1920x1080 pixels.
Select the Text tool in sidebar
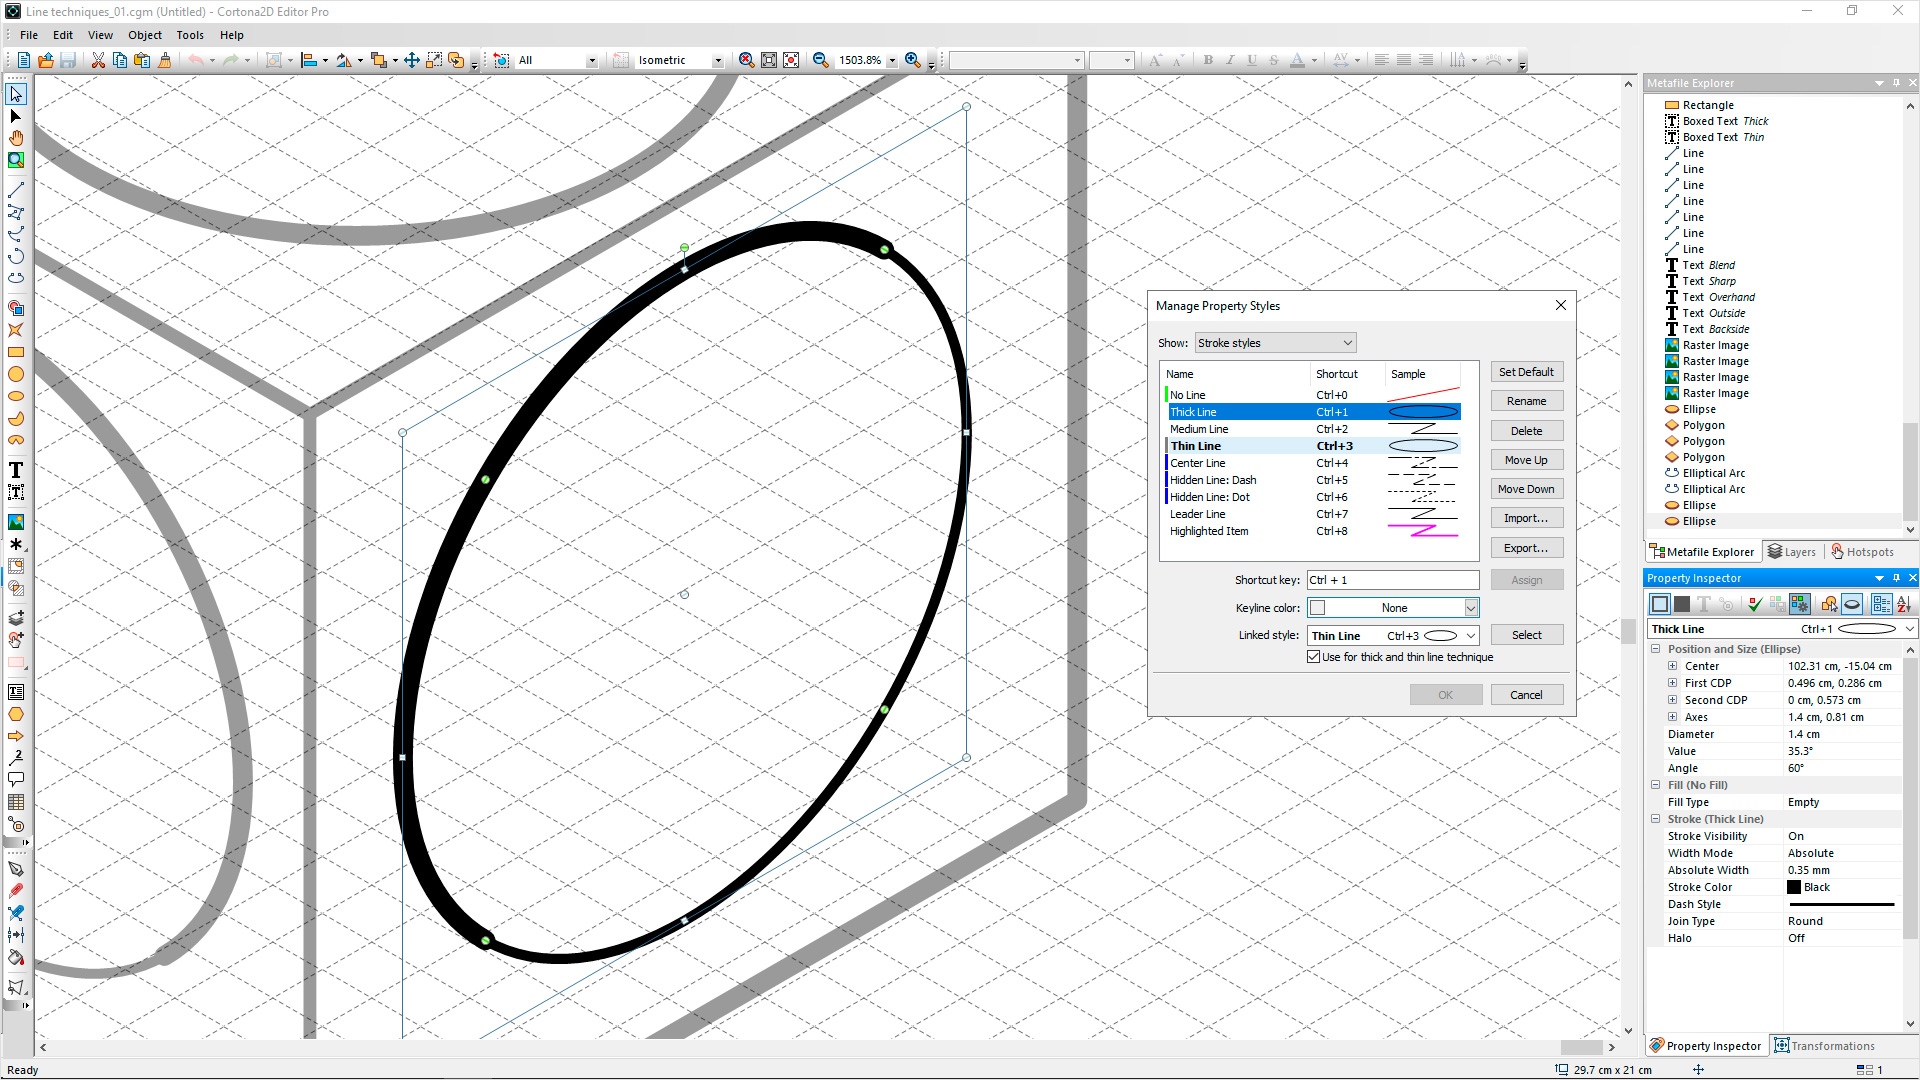tap(17, 471)
